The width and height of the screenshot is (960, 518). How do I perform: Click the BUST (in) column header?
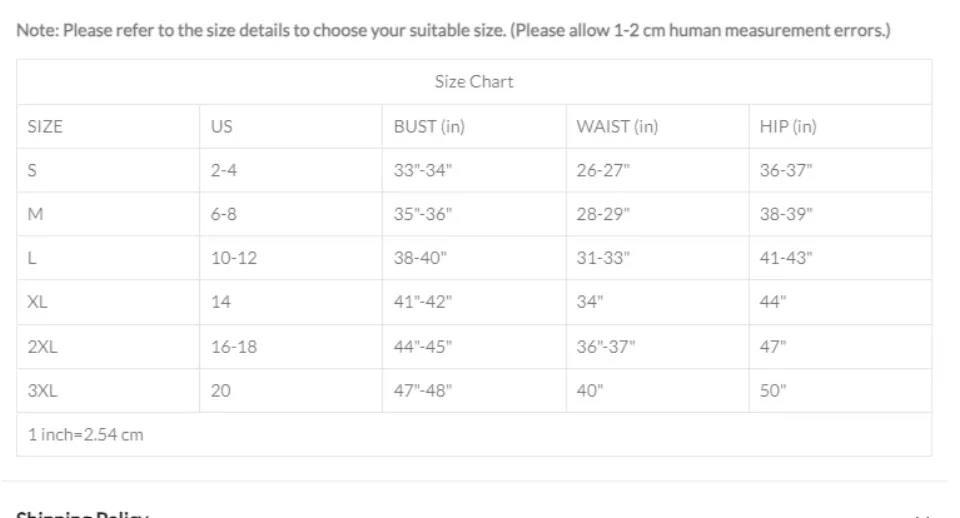pos(429,127)
